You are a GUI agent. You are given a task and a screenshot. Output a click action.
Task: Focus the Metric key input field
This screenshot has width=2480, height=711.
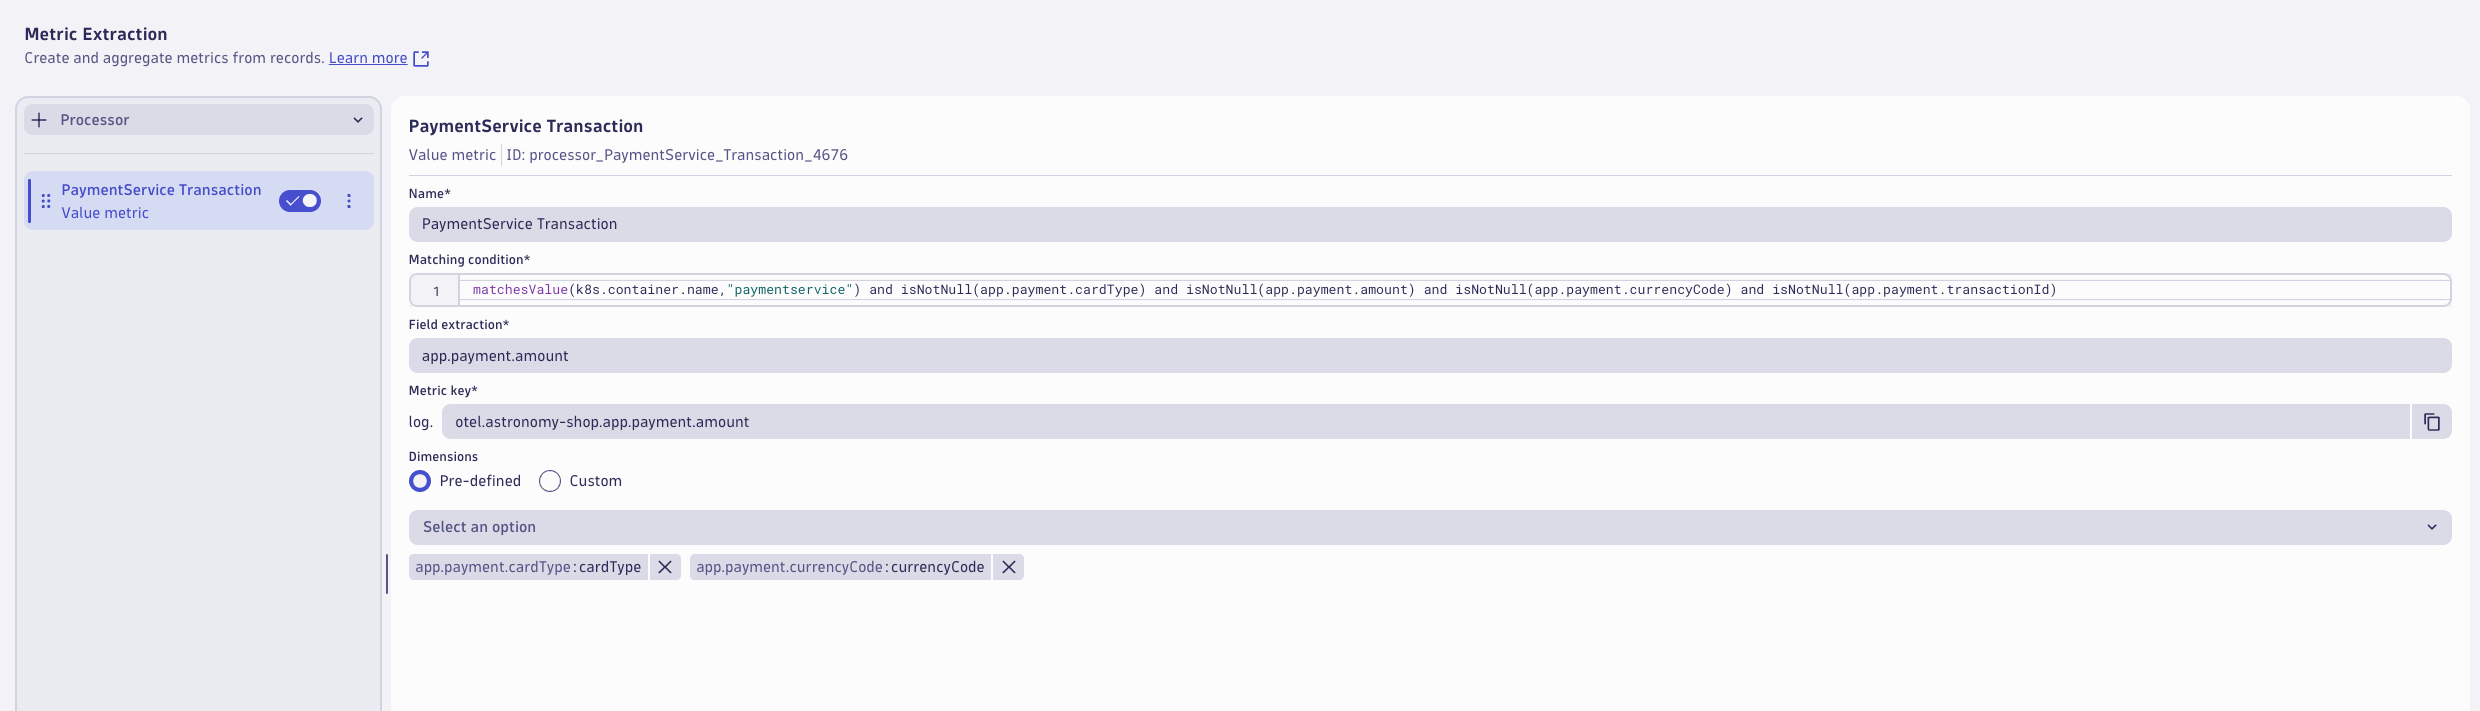tap(1425, 422)
